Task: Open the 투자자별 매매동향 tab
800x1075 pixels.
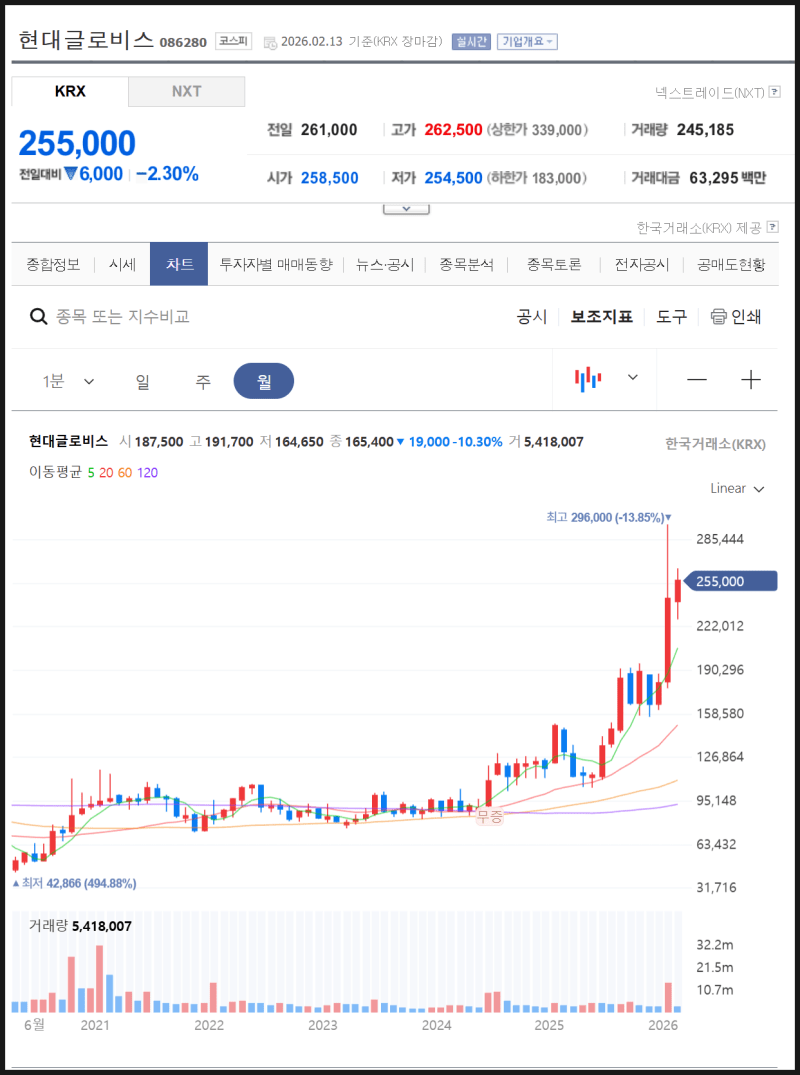Action: (x=276, y=265)
